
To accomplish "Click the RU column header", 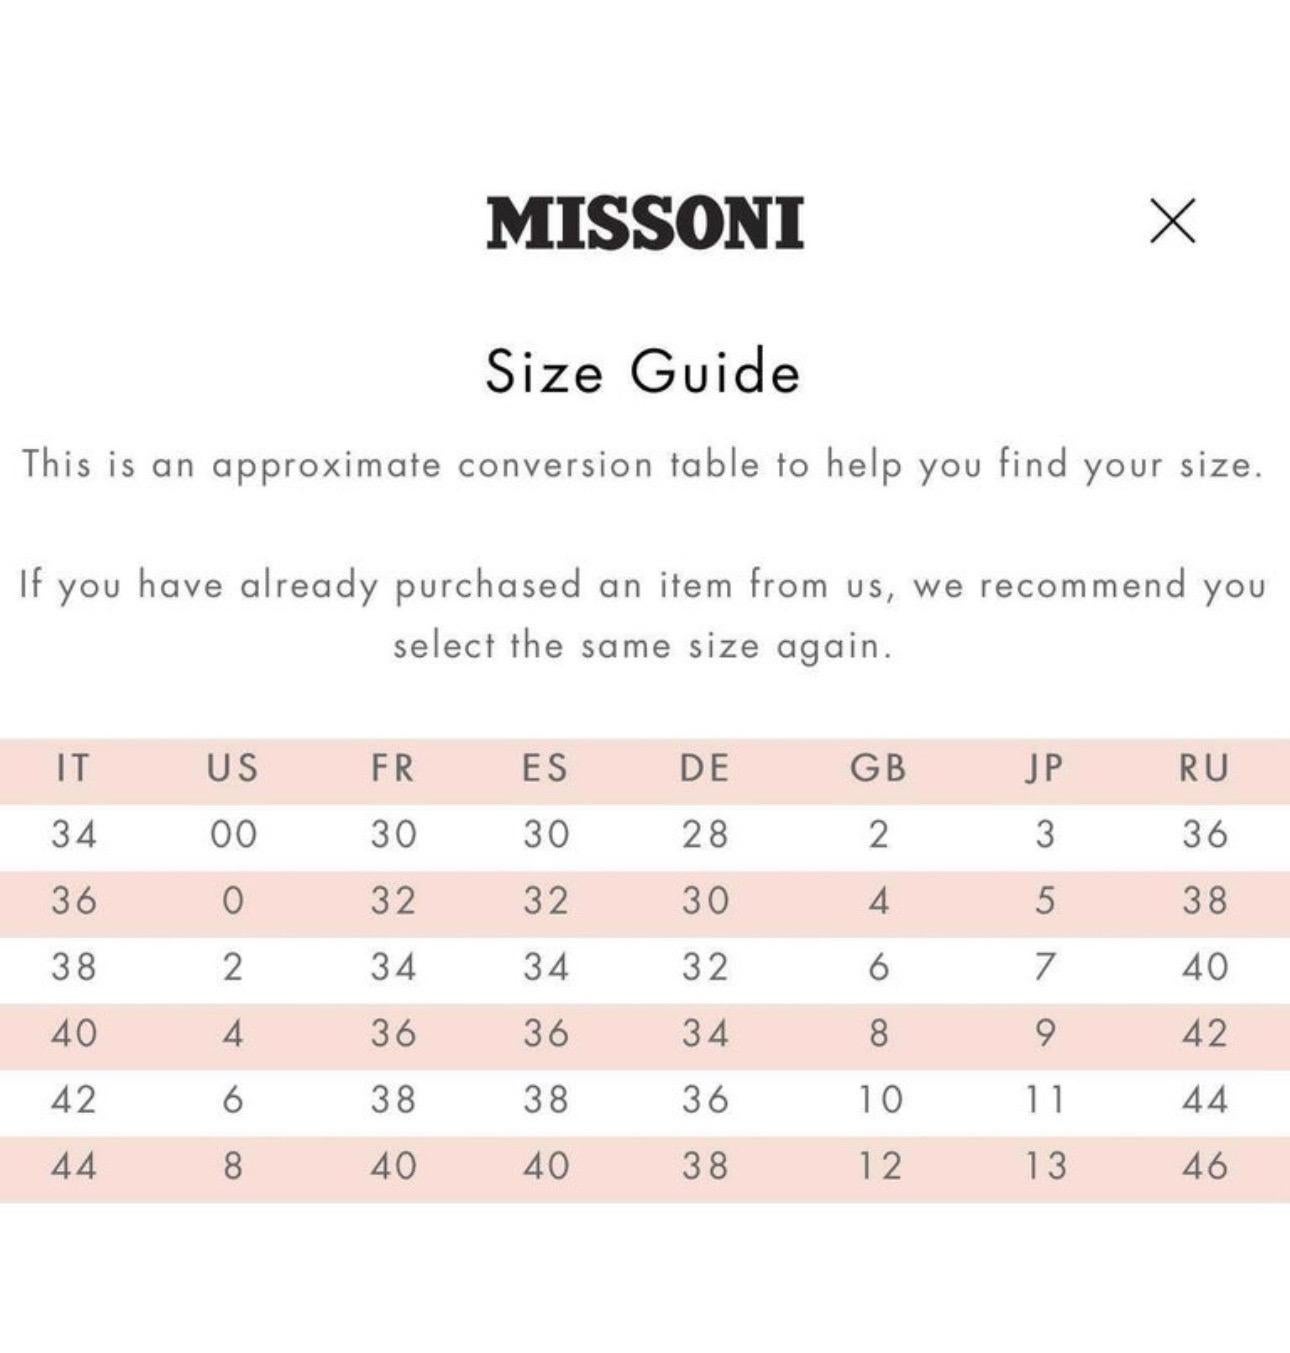I will coord(1204,768).
